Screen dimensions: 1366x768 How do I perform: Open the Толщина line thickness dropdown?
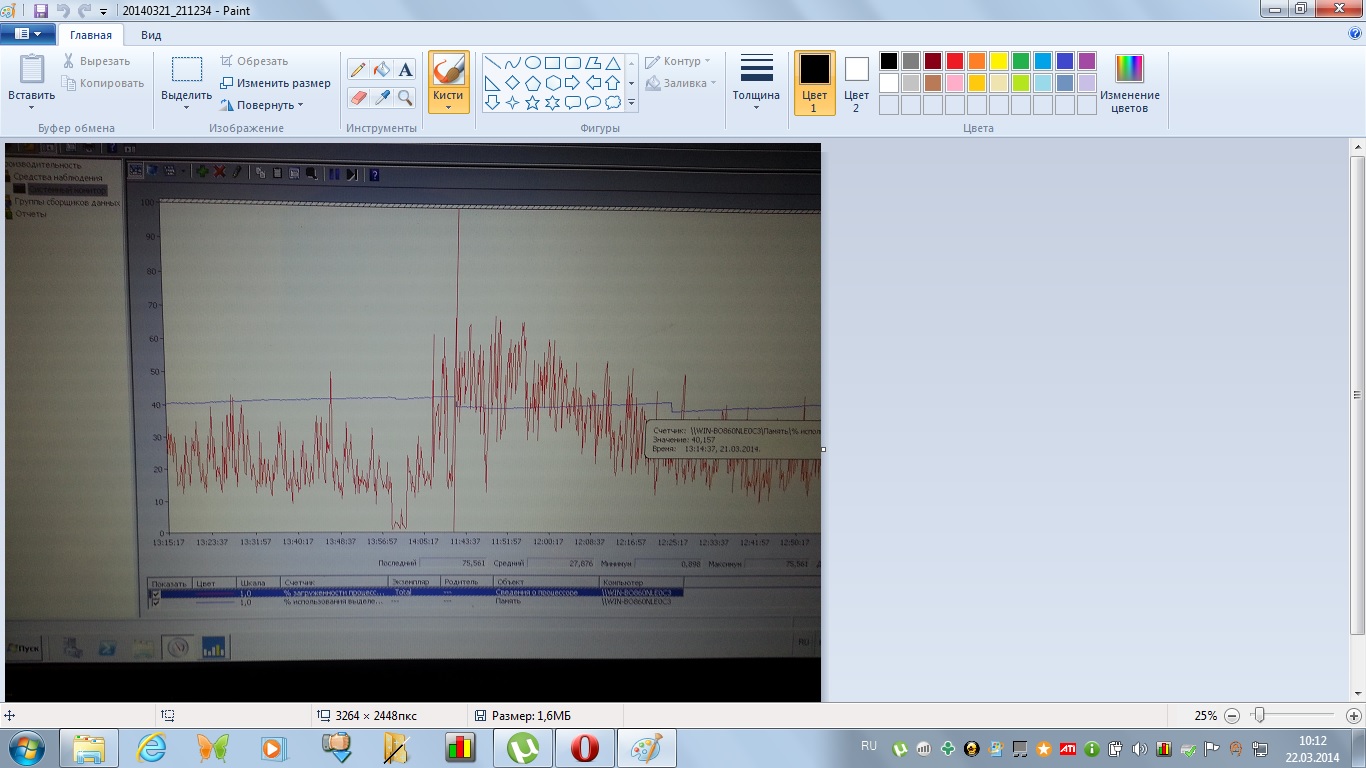pyautogui.click(x=756, y=82)
